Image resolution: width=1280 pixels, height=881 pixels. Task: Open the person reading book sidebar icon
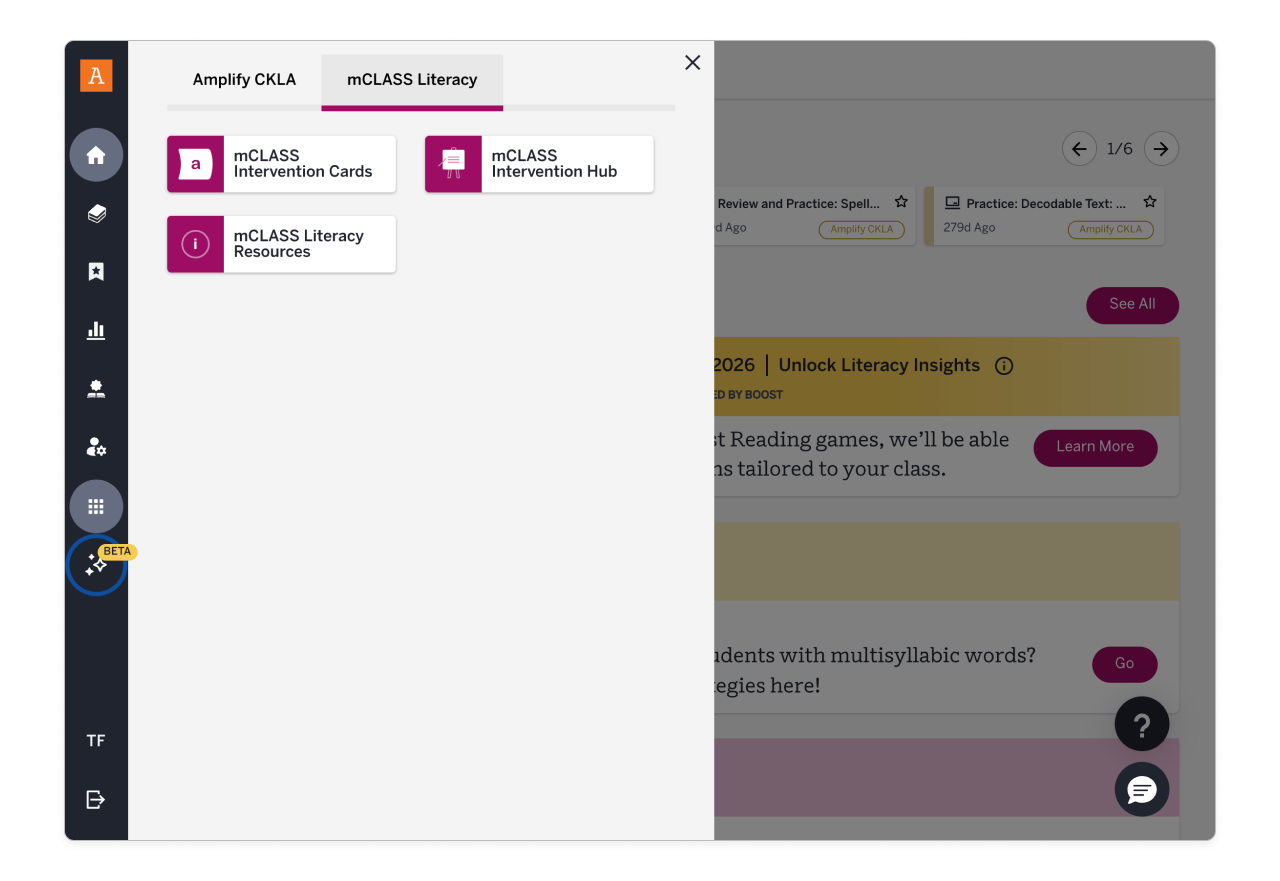[x=96, y=389]
